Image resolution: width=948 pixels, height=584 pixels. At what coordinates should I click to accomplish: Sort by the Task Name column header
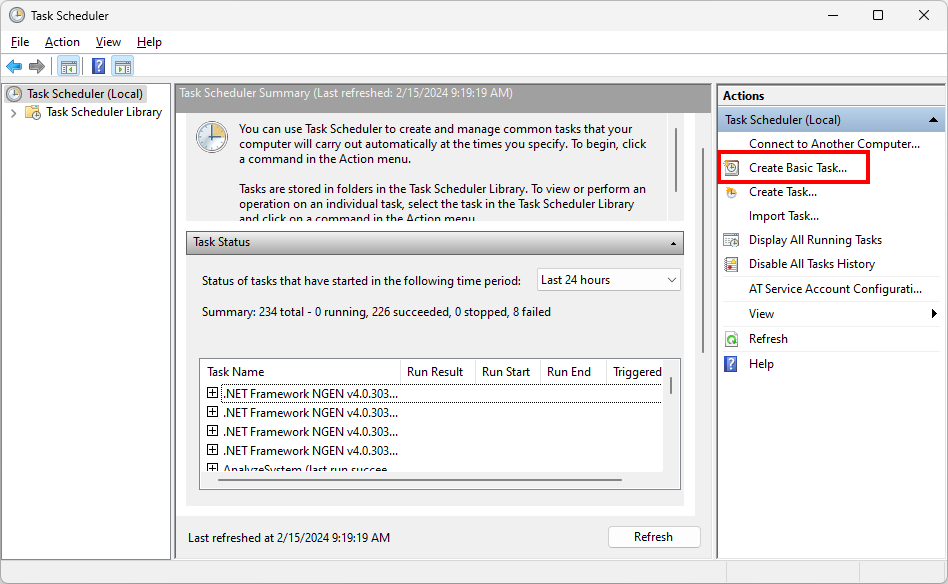click(300, 372)
